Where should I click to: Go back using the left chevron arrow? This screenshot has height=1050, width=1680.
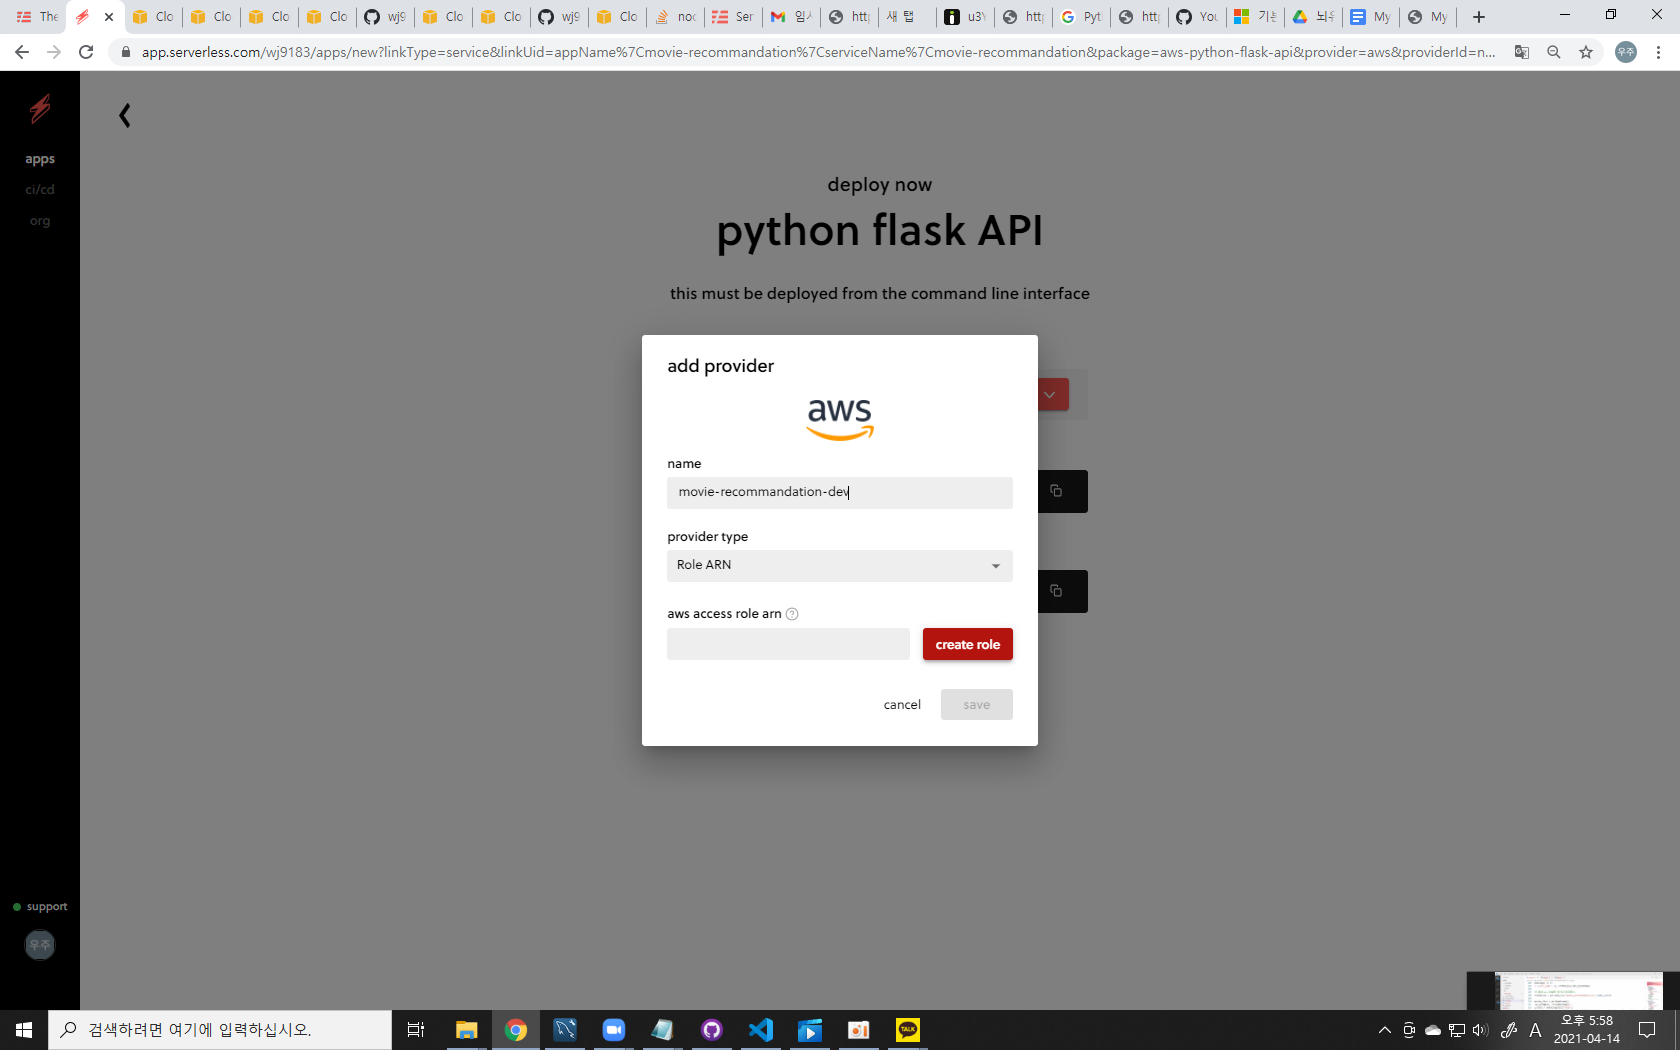pos(125,116)
